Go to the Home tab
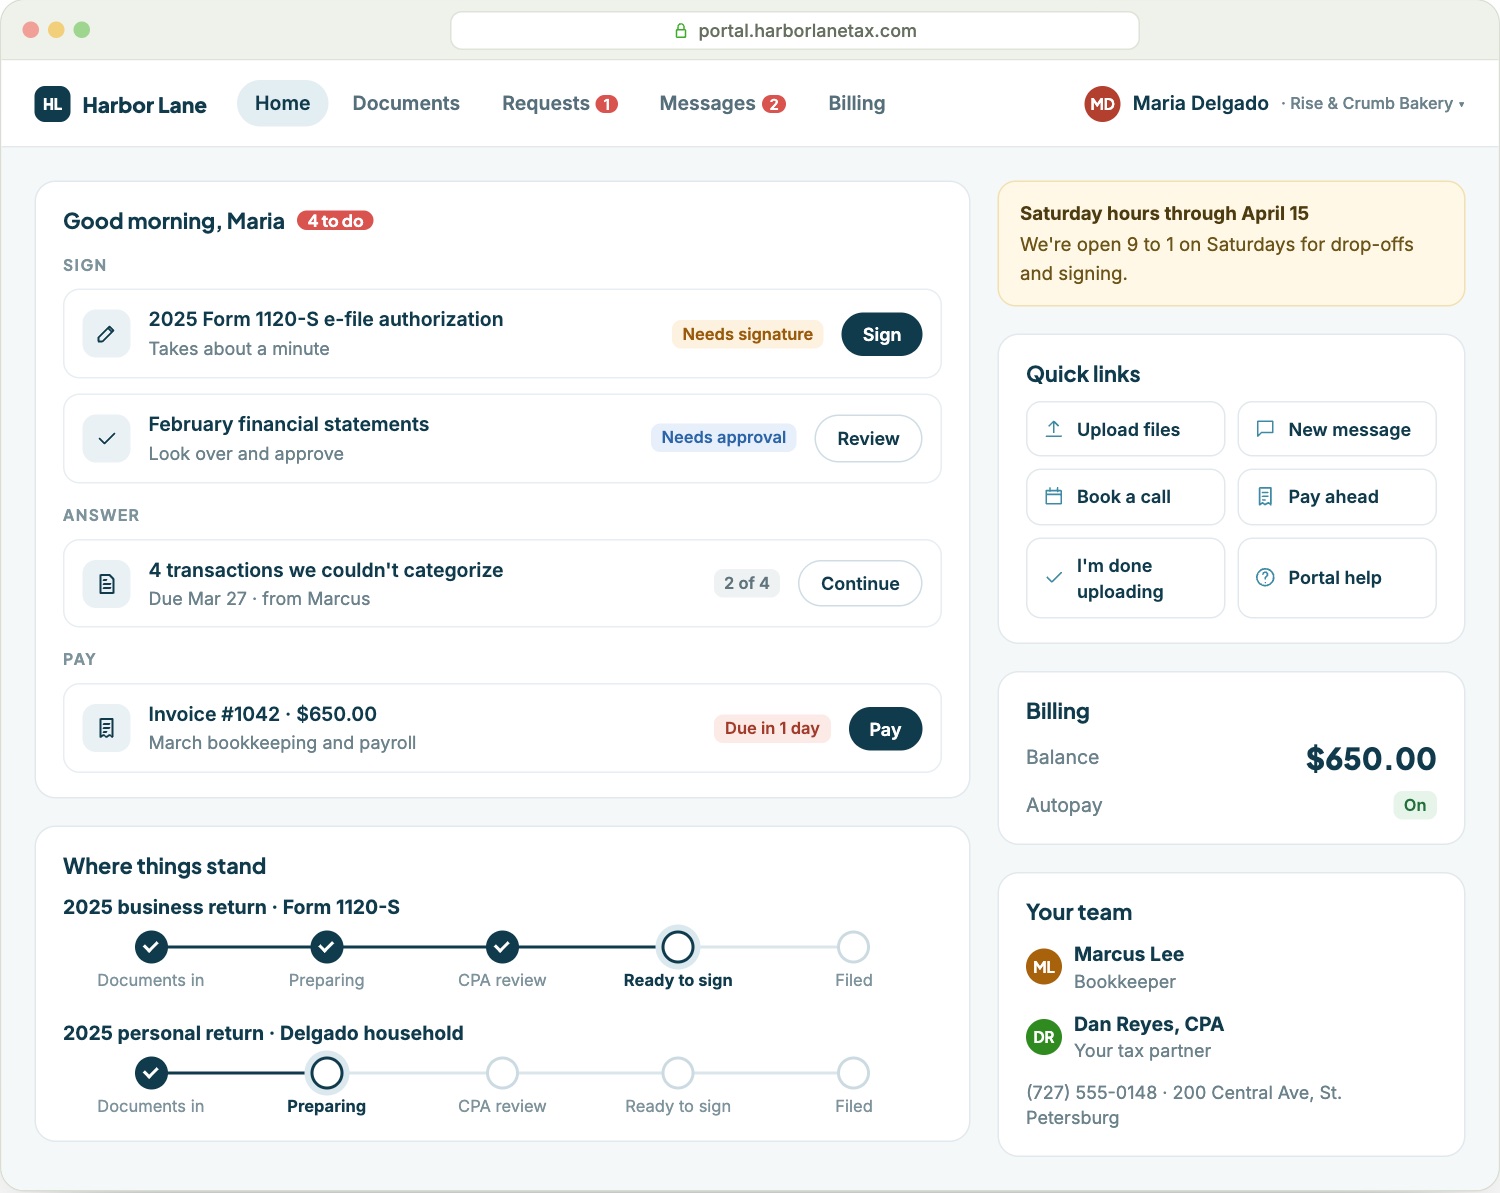The height and width of the screenshot is (1193, 1500). tap(283, 103)
